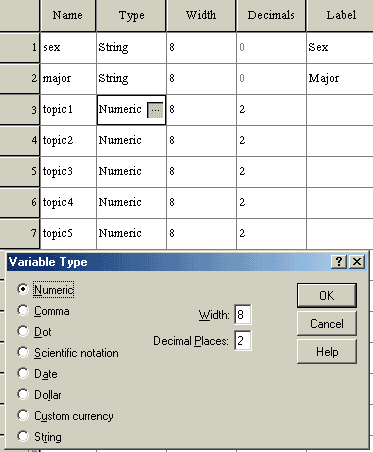Close the Variable Type dialog
Viewport: 373px width, 452px height.
357,262
